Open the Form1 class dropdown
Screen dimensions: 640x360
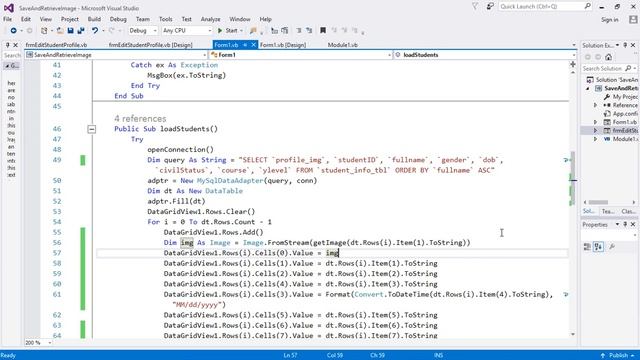[x=301, y=55]
